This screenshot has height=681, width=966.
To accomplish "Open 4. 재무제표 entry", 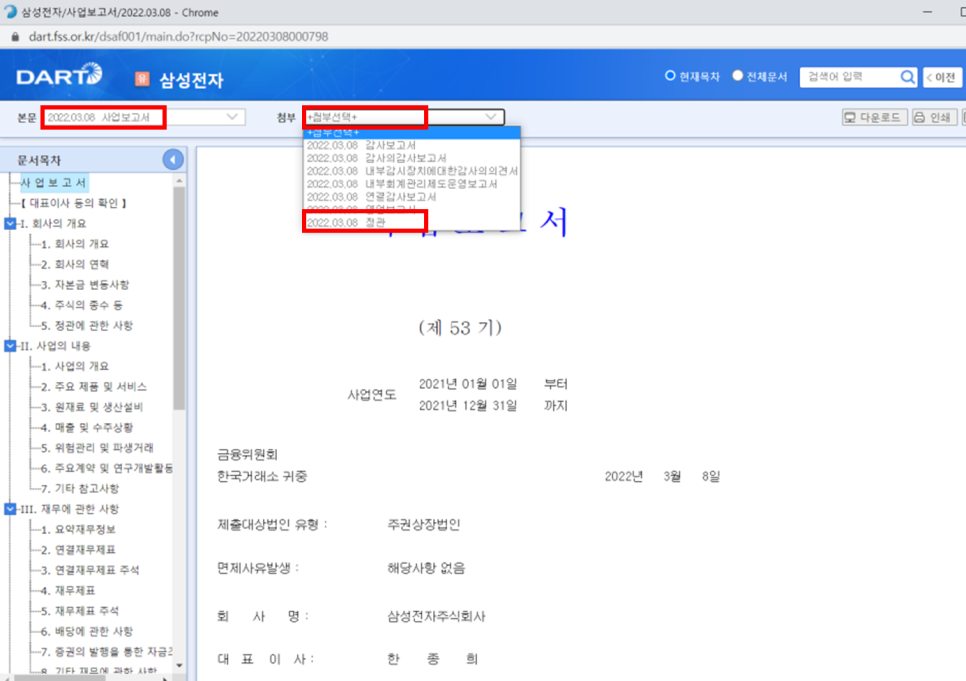I will coord(68,590).
